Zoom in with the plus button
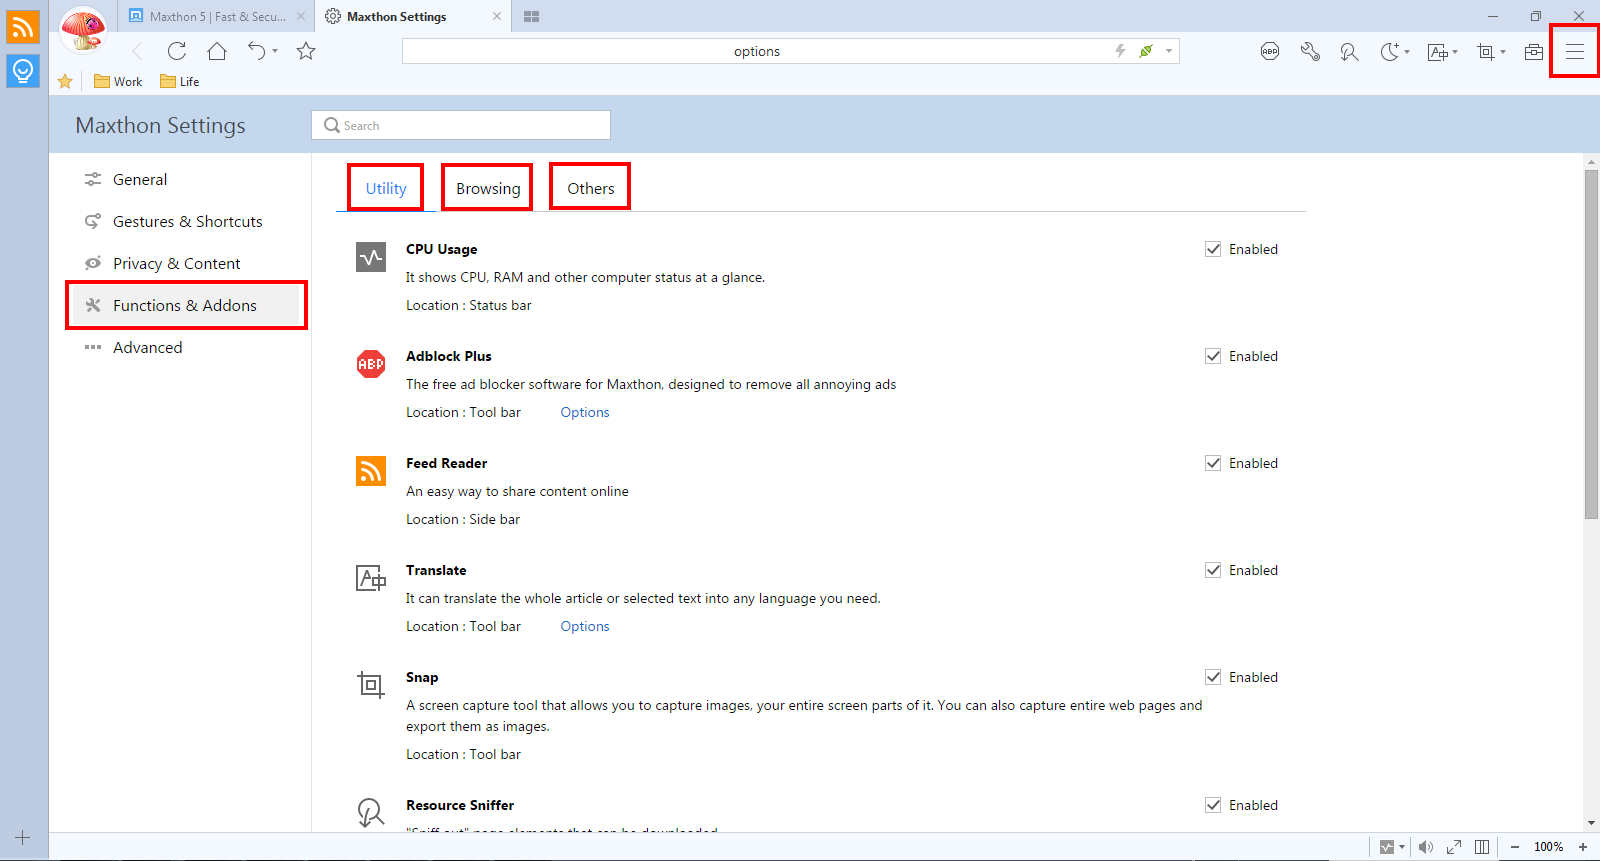 point(1583,847)
